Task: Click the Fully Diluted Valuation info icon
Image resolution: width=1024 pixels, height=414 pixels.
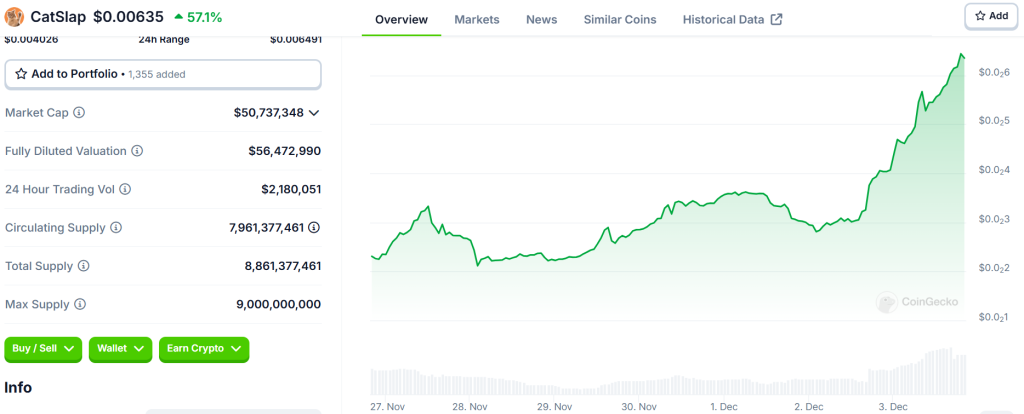Action: pos(137,151)
